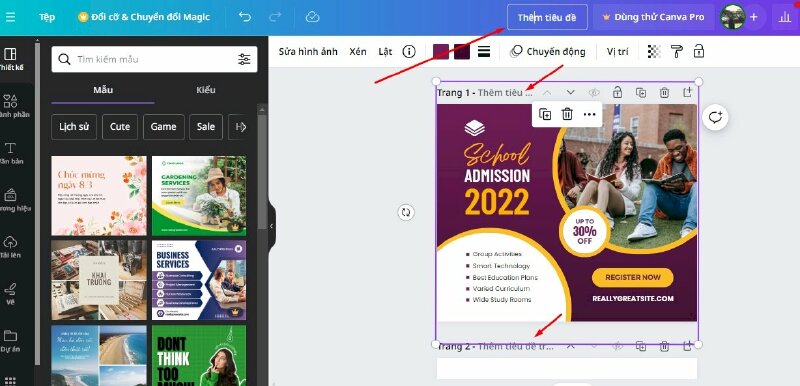The image size is (800, 386).
Task: Click Sửa hình ảnh in toolbar
Action: coord(308,52)
